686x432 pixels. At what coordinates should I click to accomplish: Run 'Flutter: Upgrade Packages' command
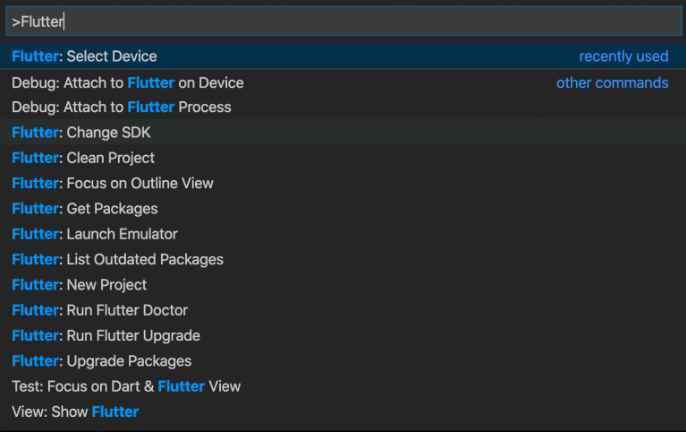(x=102, y=361)
